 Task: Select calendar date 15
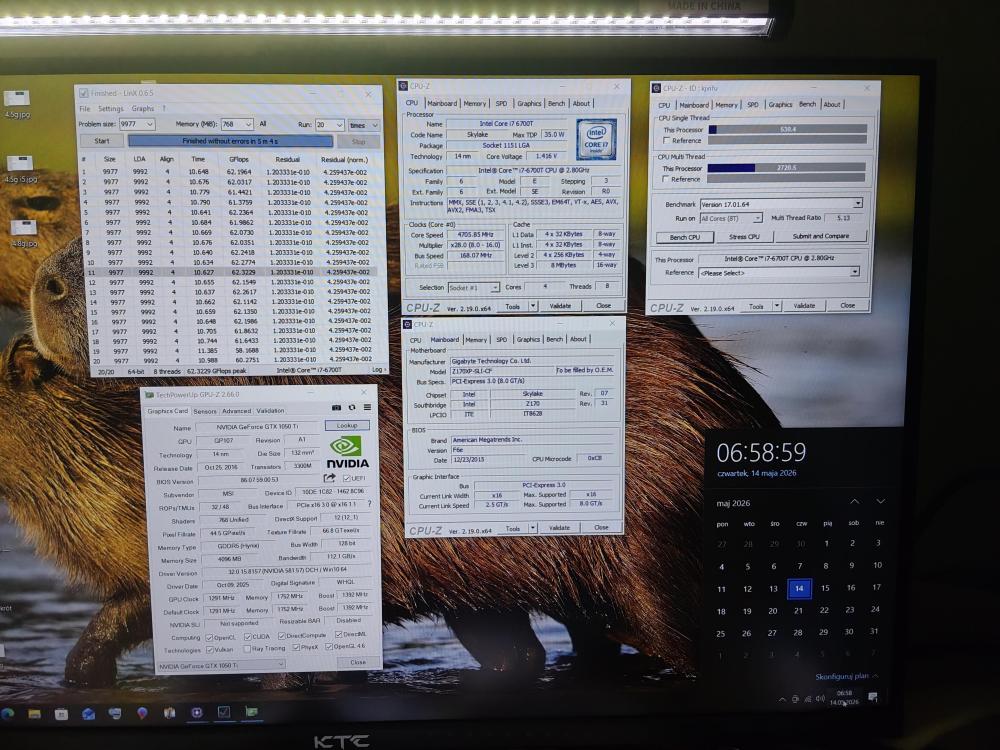pos(825,588)
